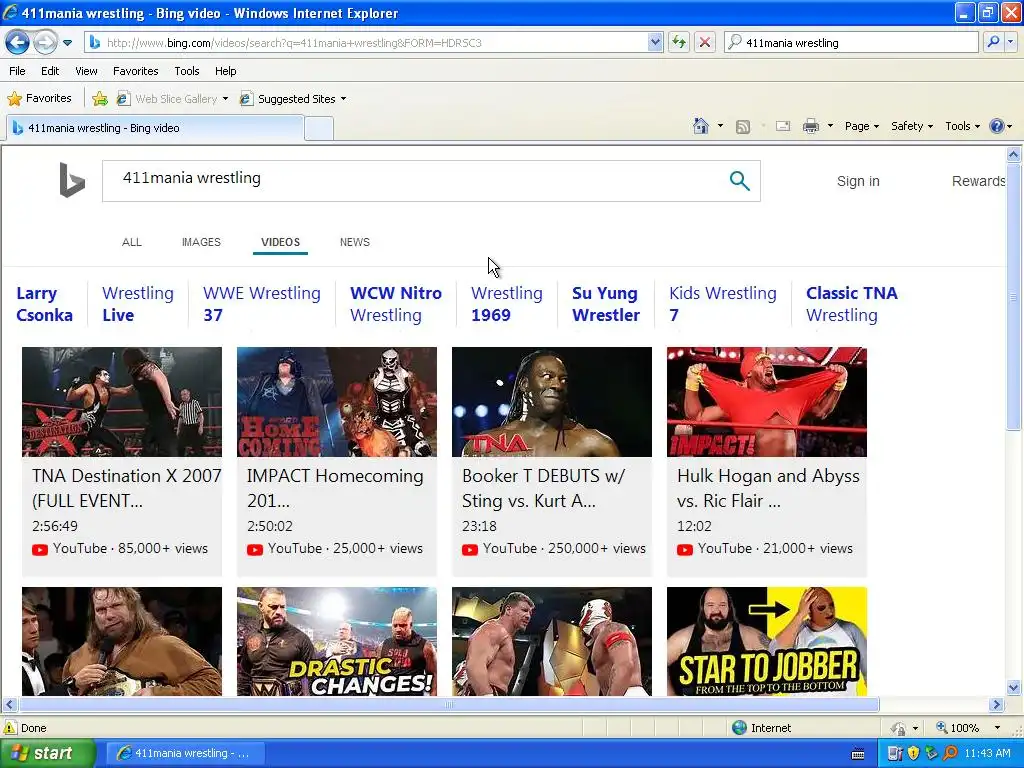Switch to the NEWS tab
Screen dimensions: 1024x768
(x=355, y=242)
